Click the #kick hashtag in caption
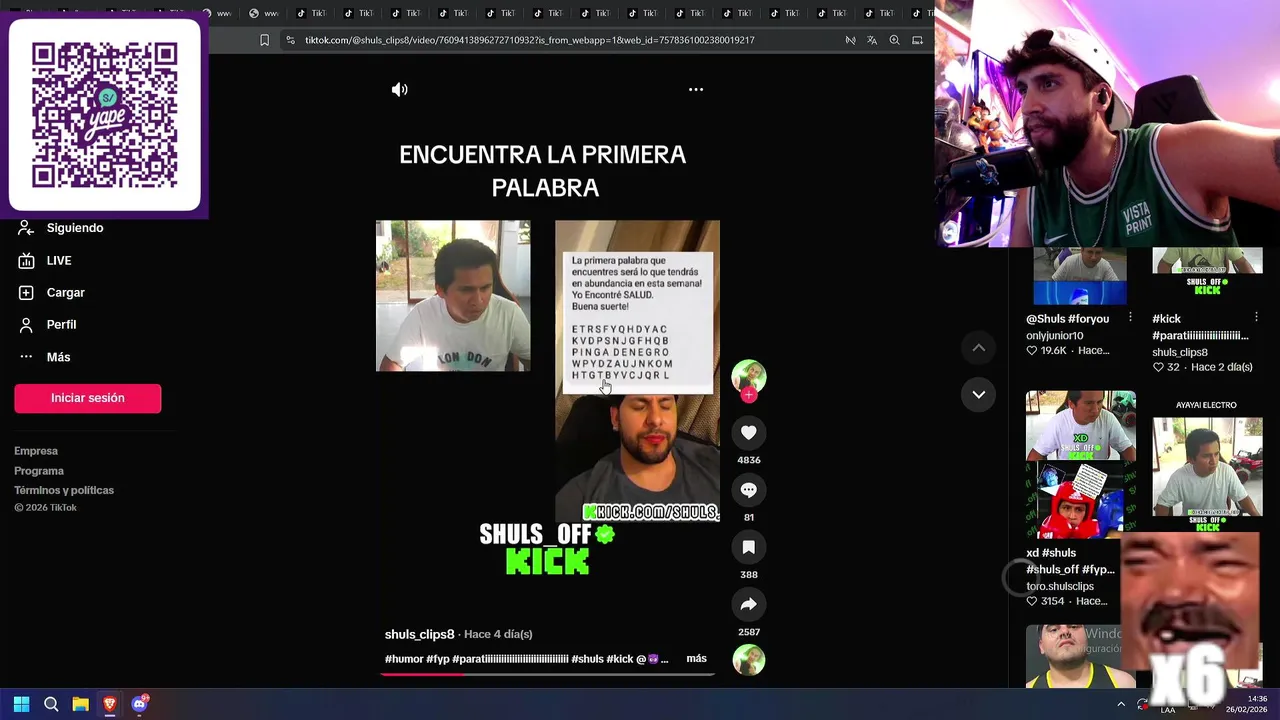 (x=619, y=659)
